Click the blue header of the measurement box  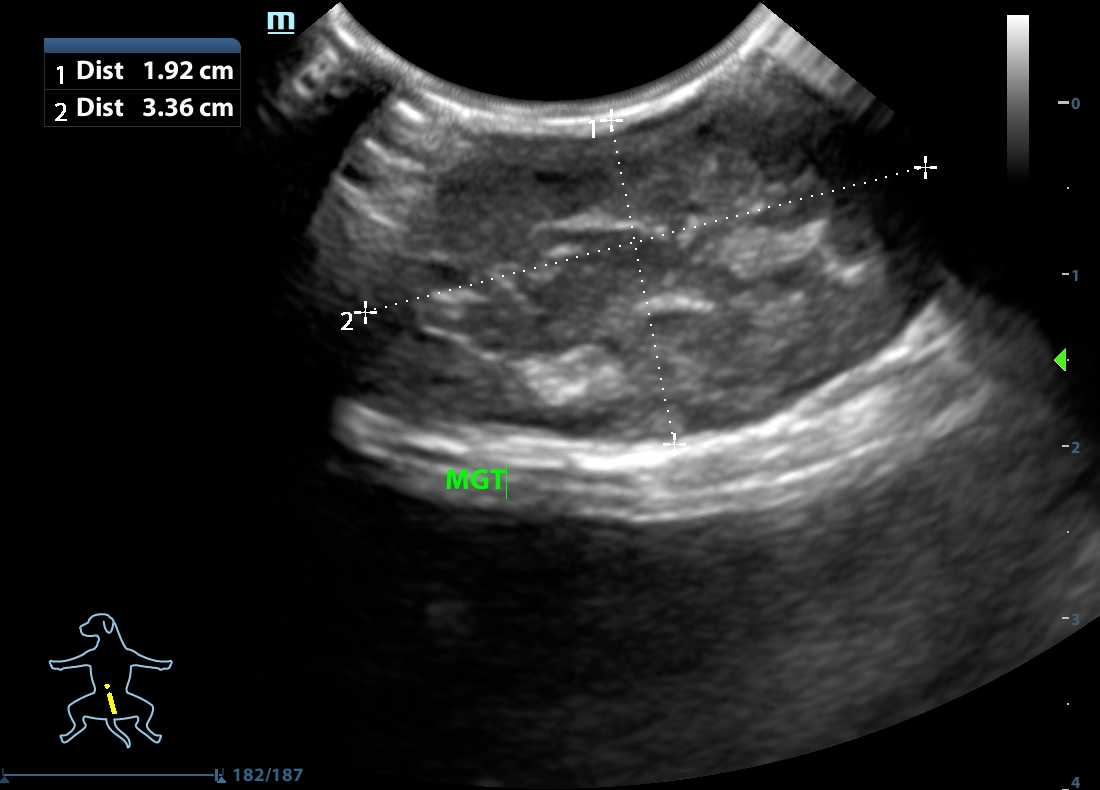pos(142,45)
